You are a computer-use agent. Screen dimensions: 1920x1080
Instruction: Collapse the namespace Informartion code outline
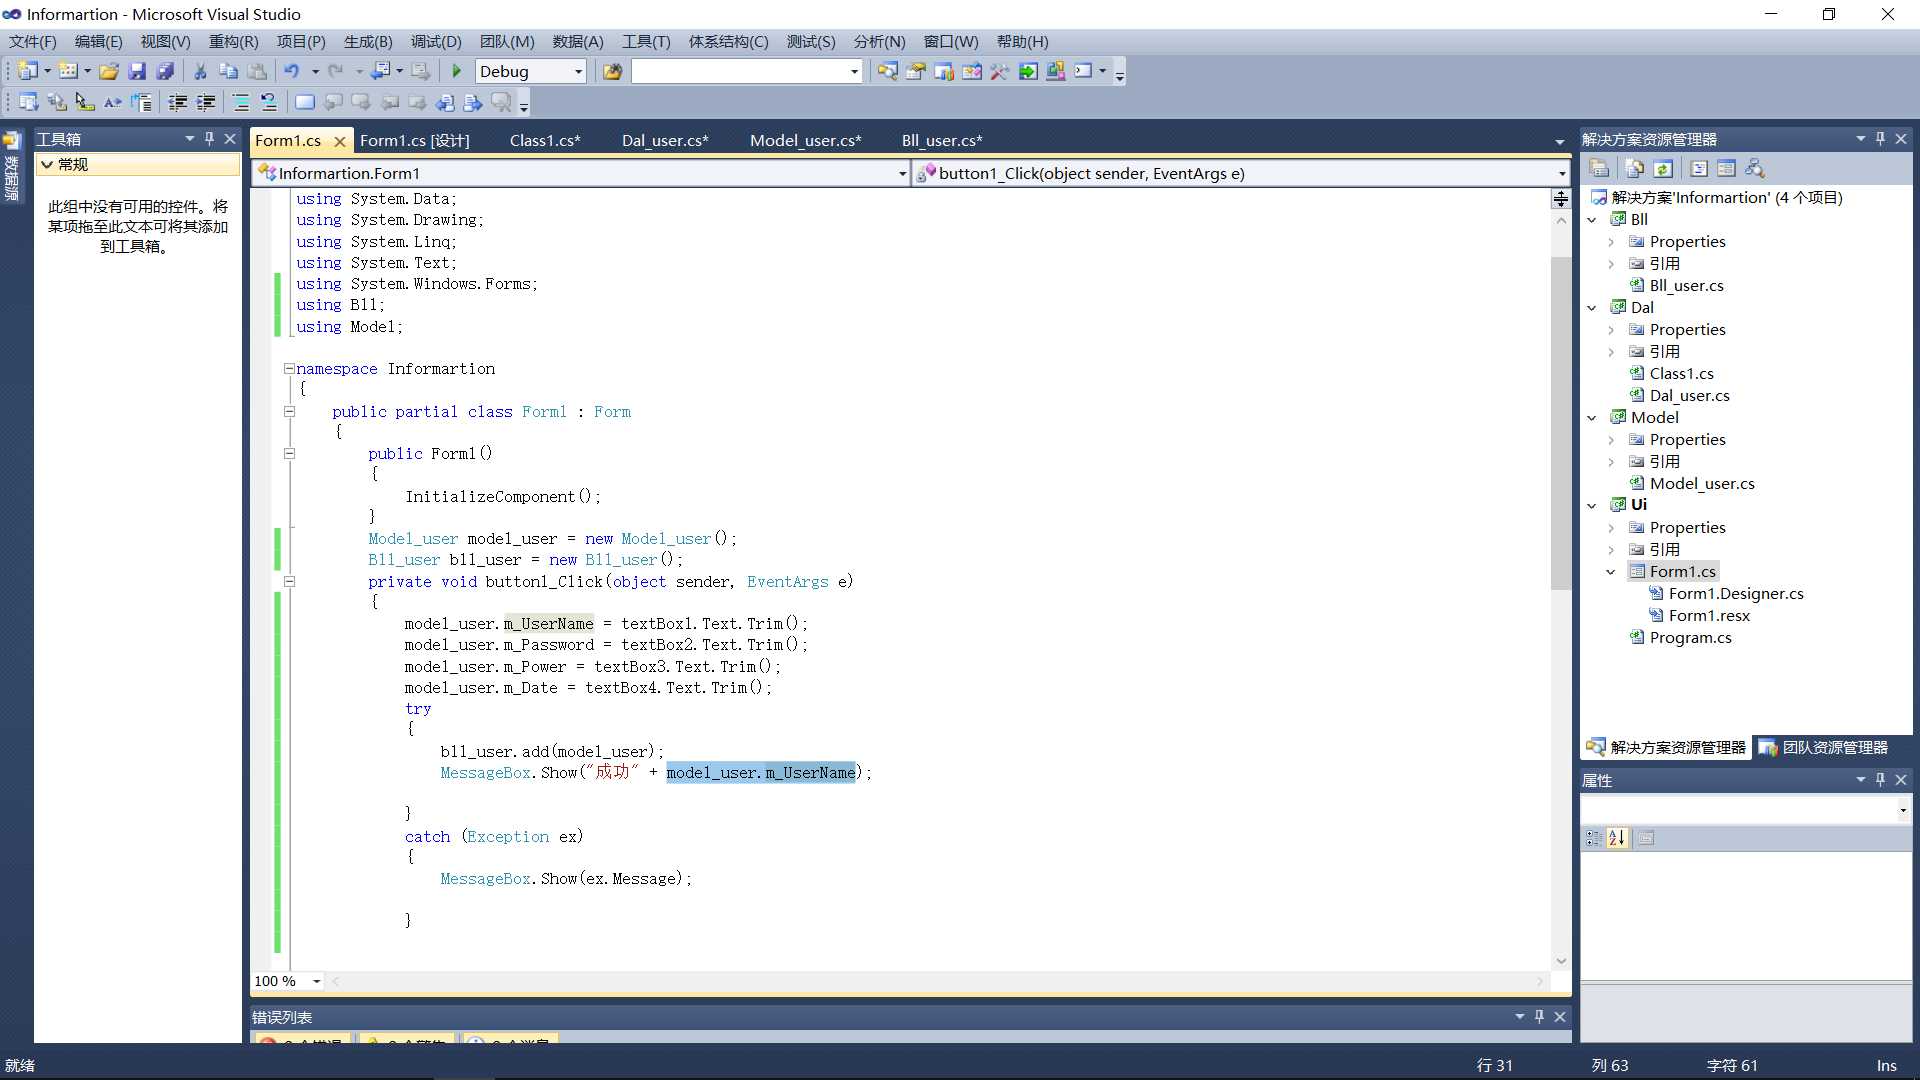(289, 368)
